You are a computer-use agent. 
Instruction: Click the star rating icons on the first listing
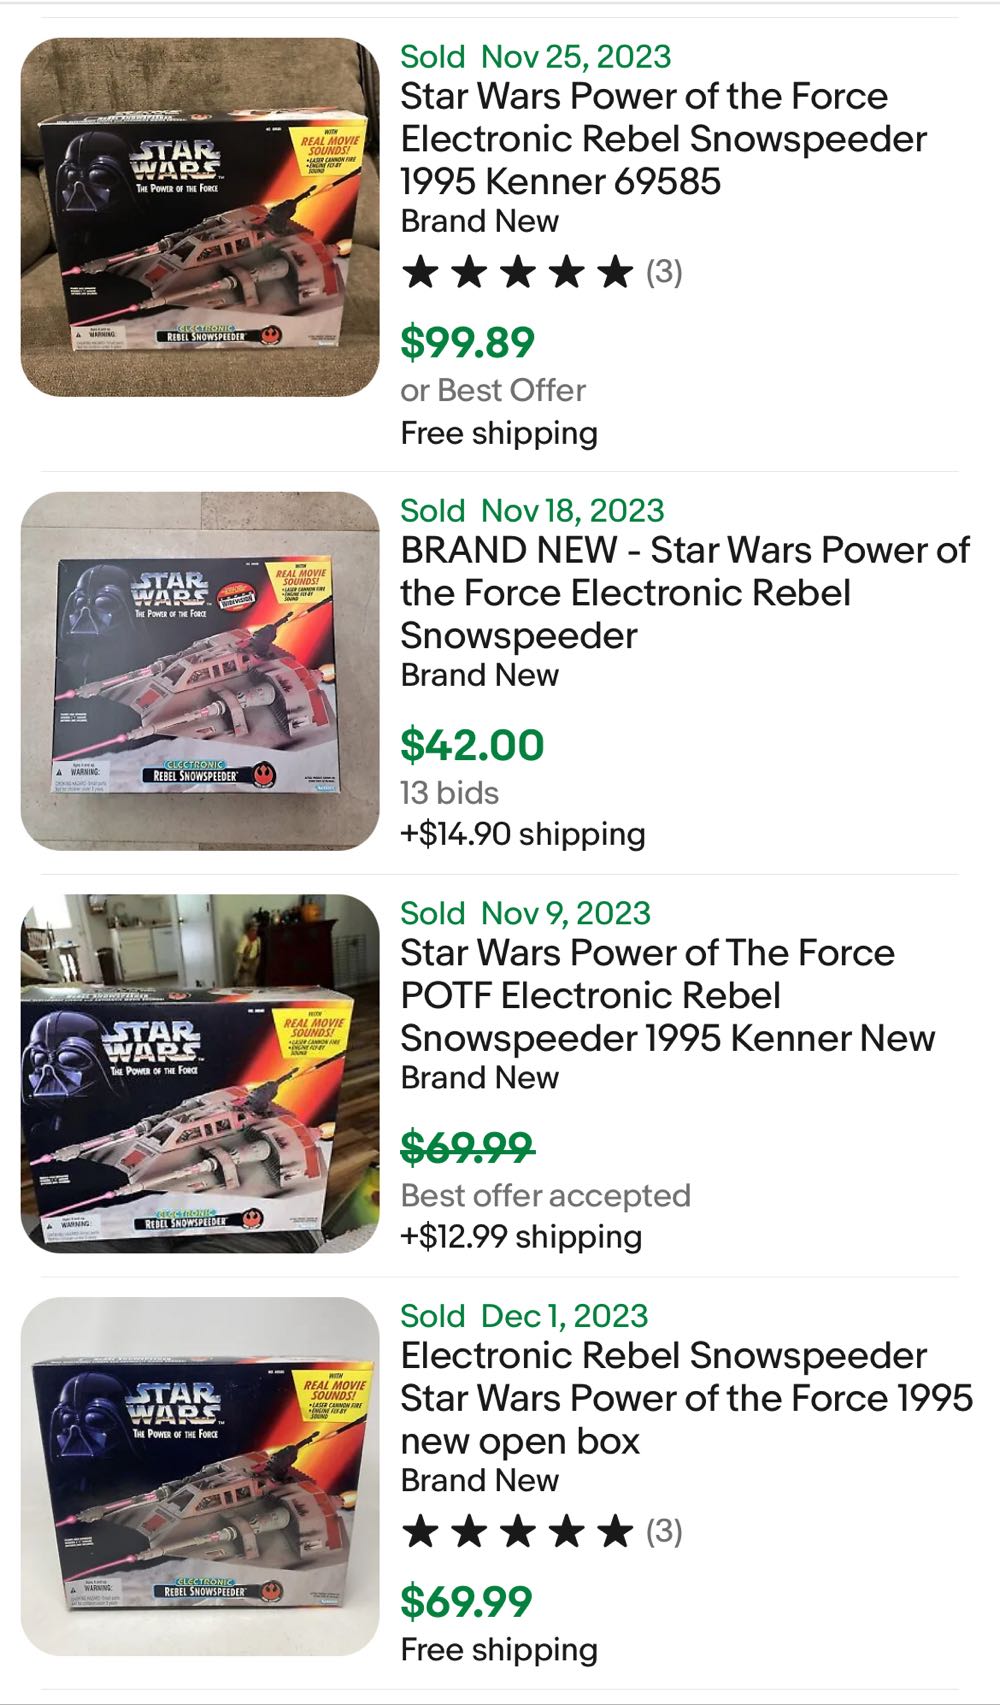pyautogui.click(x=516, y=272)
